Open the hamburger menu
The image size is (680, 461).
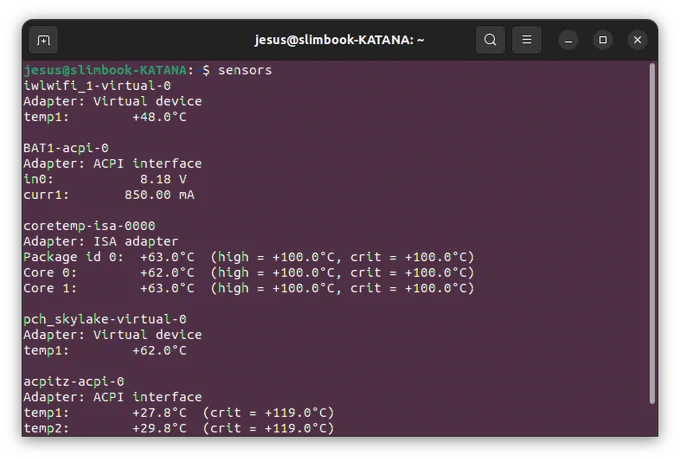tap(526, 40)
